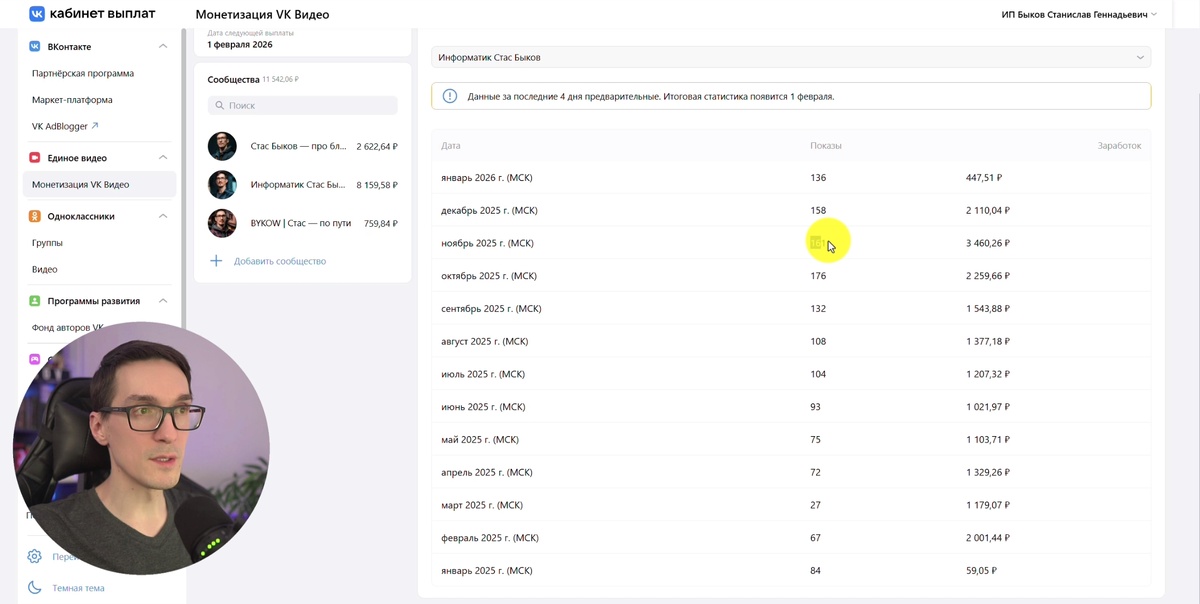Click the Единое видео section icon
Image resolution: width=1200 pixels, height=604 pixels.
(35, 158)
